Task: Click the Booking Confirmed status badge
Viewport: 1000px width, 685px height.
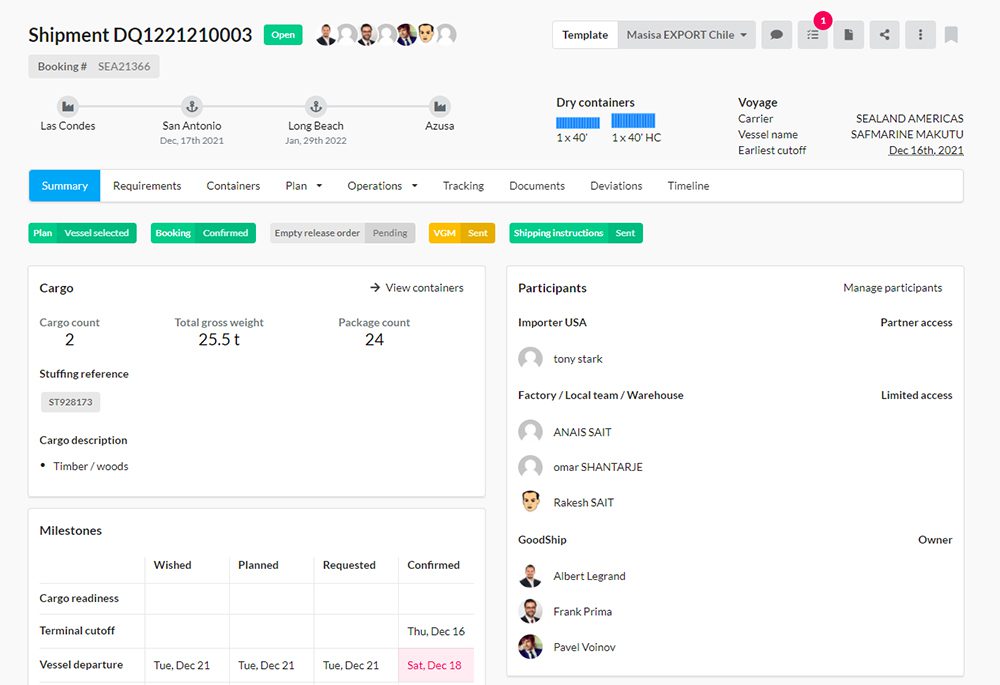Action: (x=203, y=233)
